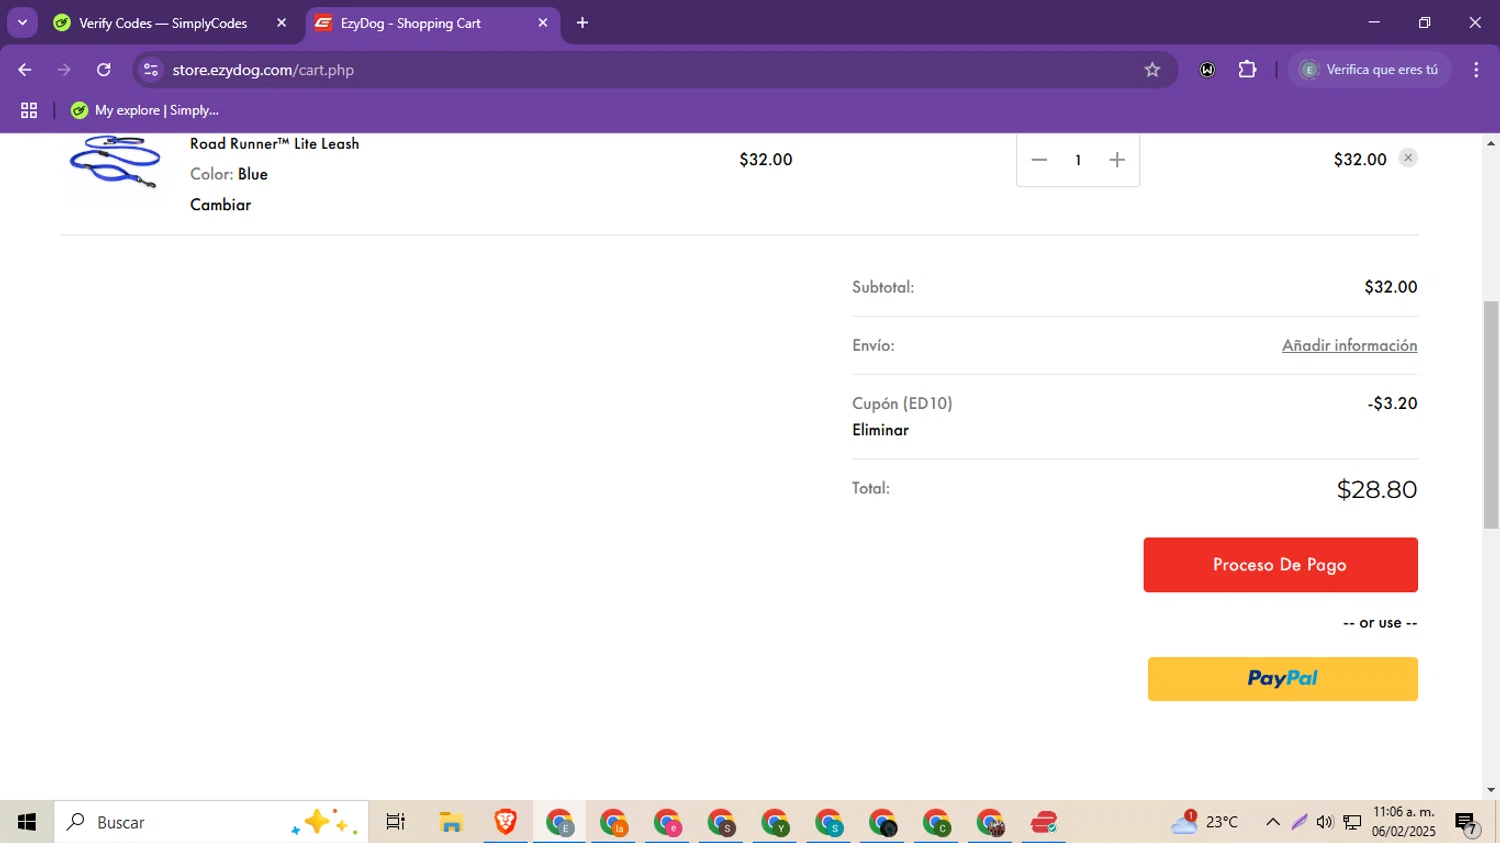
Task: Click the Buscar taskbar search box
Action: pos(211,822)
